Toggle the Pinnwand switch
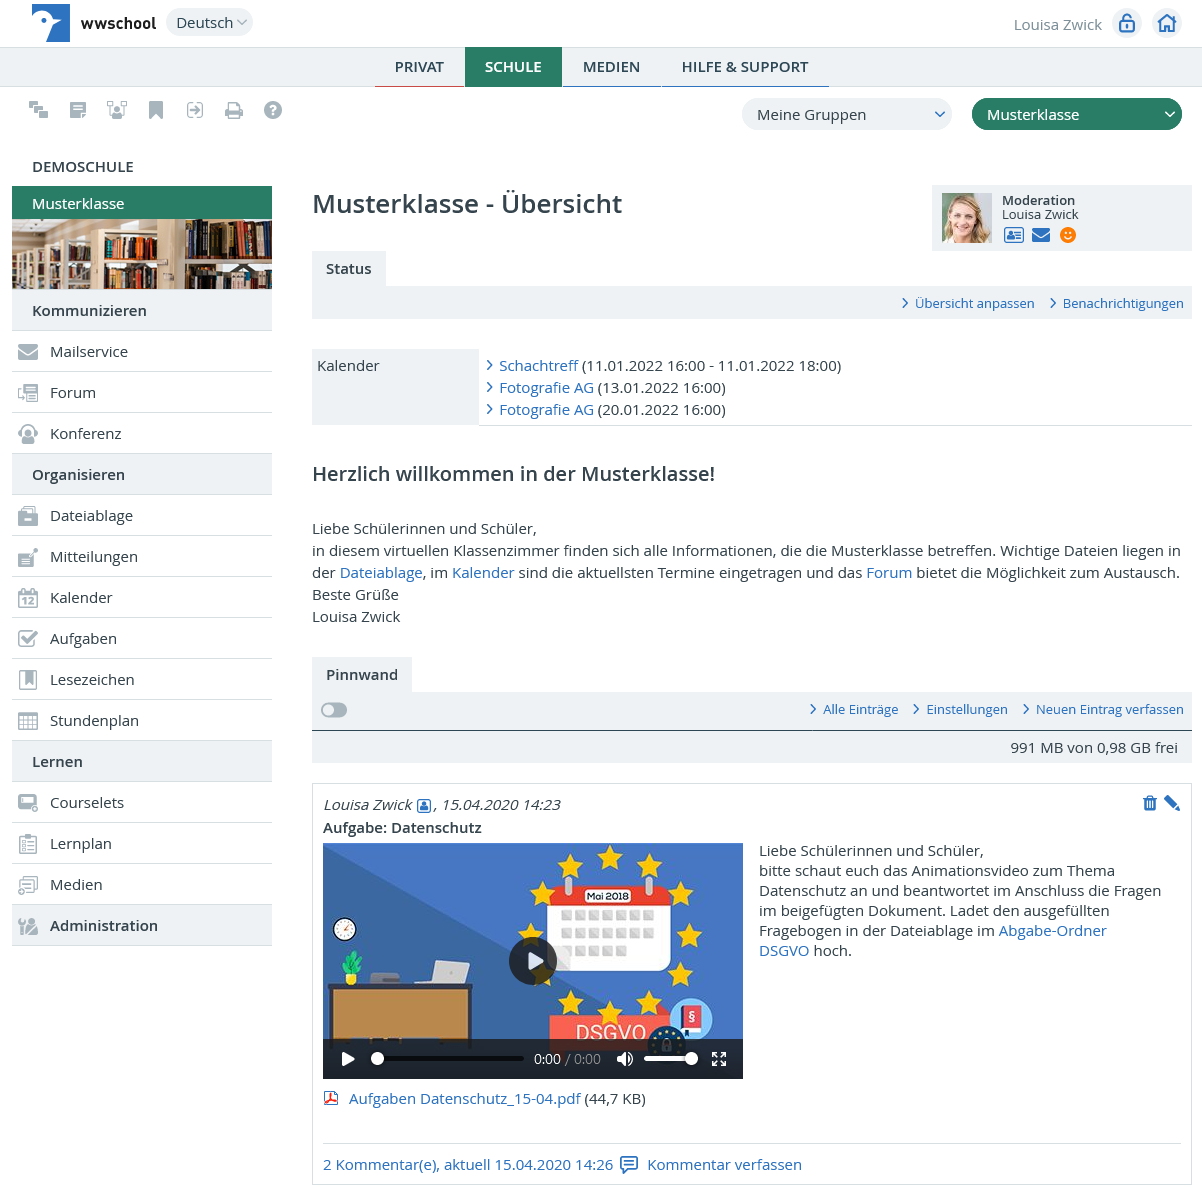The width and height of the screenshot is (1202, 1188). [334, 710]
